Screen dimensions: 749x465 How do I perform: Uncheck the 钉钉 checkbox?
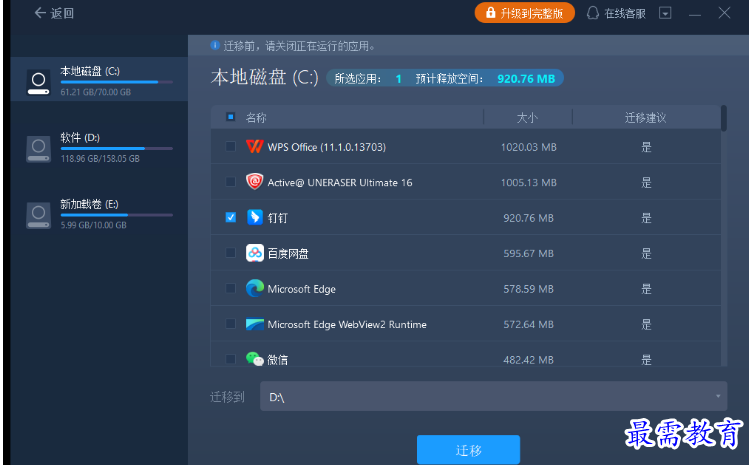tap(231, 217)
